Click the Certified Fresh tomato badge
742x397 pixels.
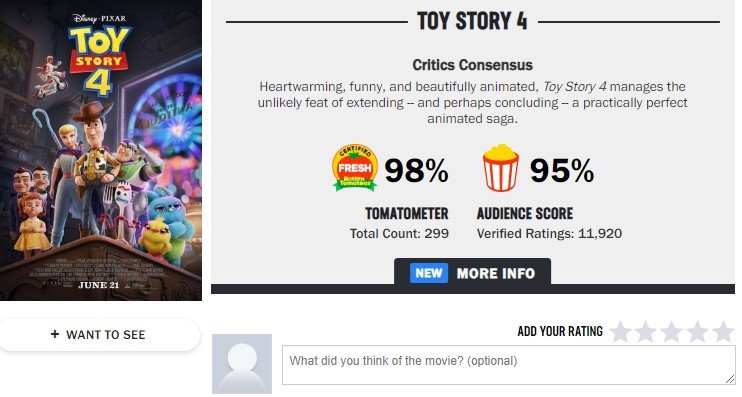(355, 168)
